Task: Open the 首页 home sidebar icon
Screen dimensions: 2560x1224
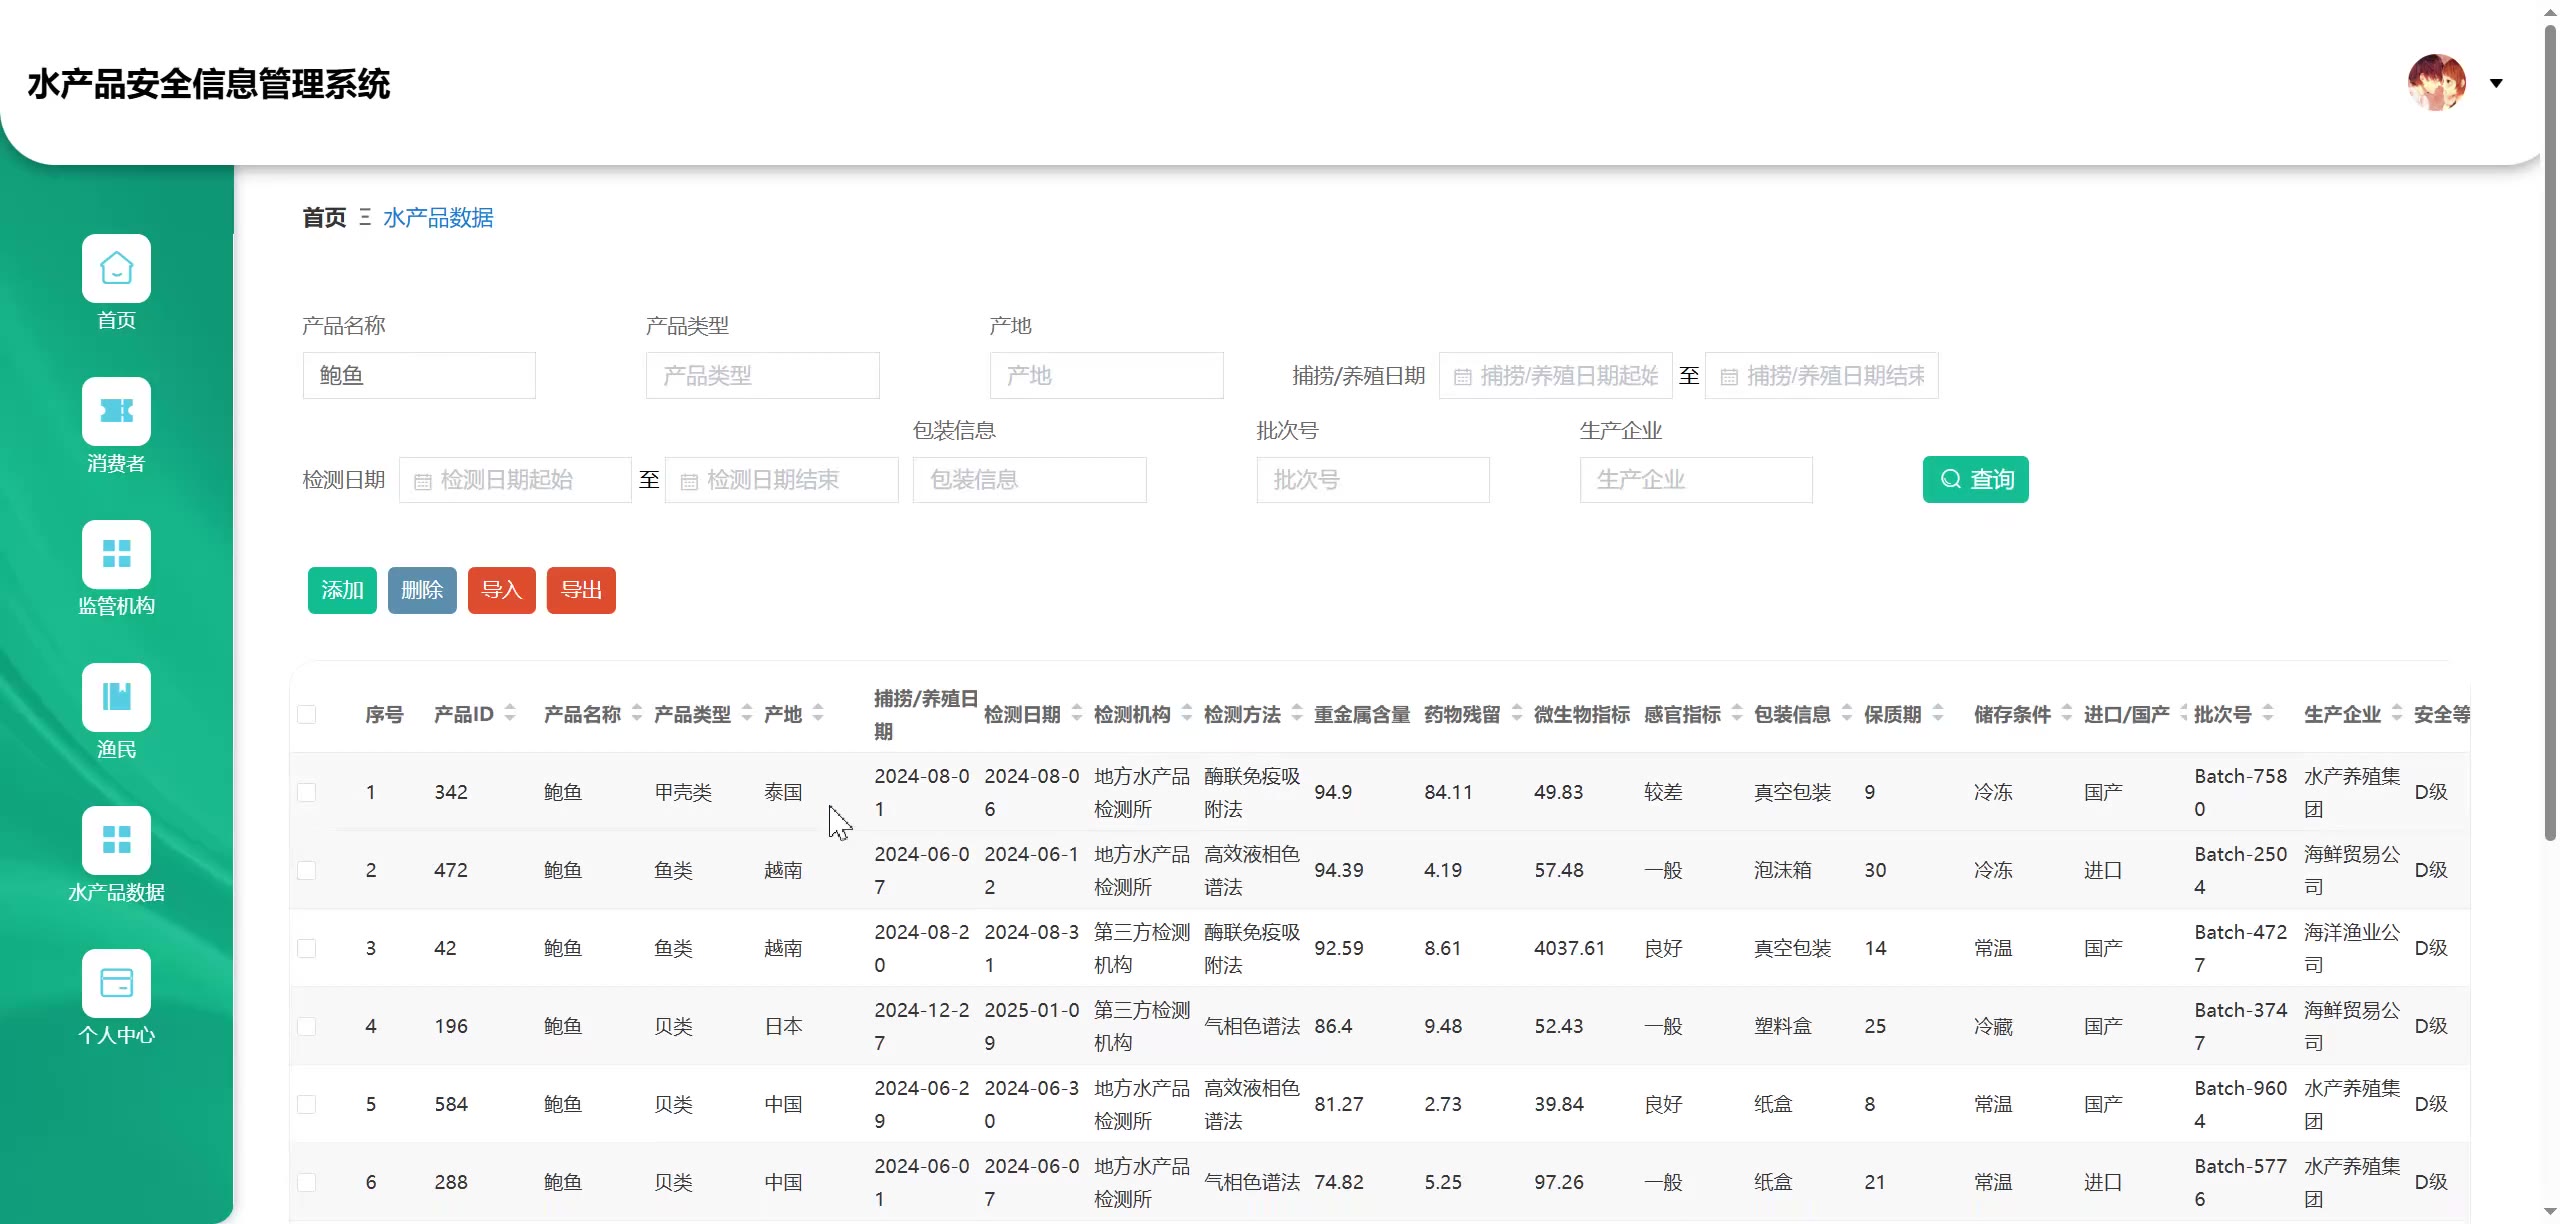Action: click(116, 268)
